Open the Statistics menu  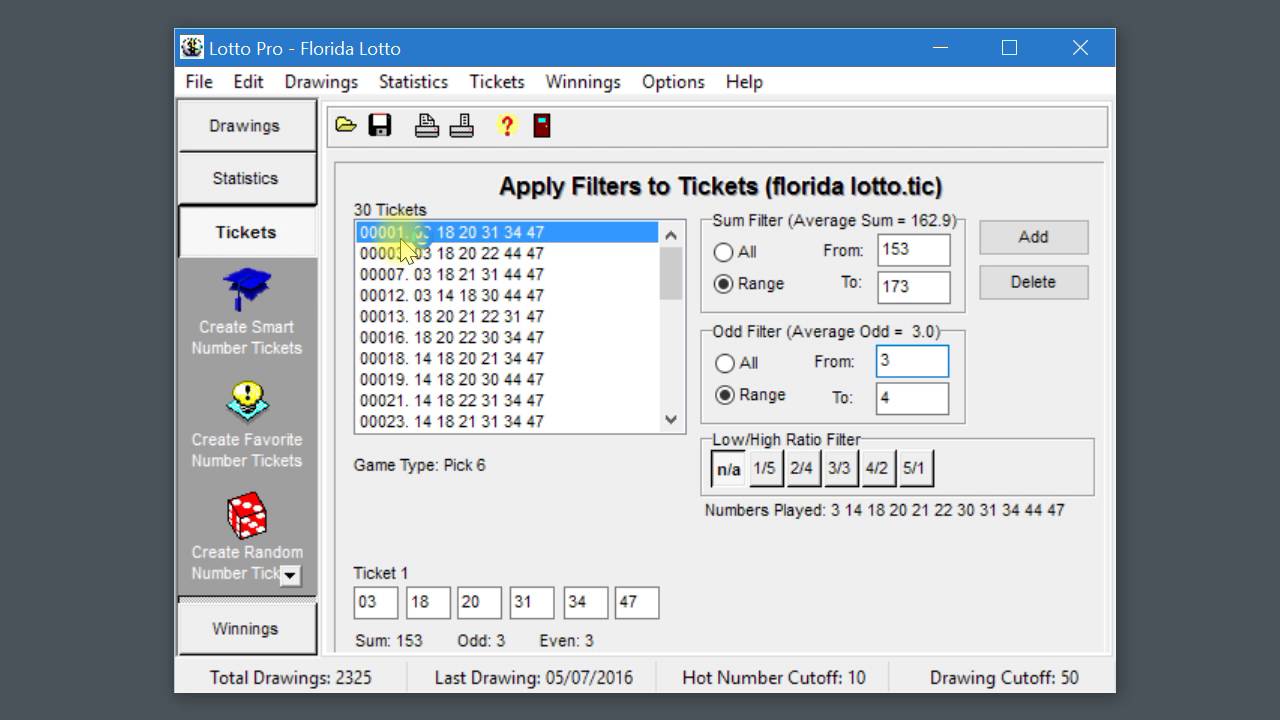pyautogui.click(x=413, y=82)
